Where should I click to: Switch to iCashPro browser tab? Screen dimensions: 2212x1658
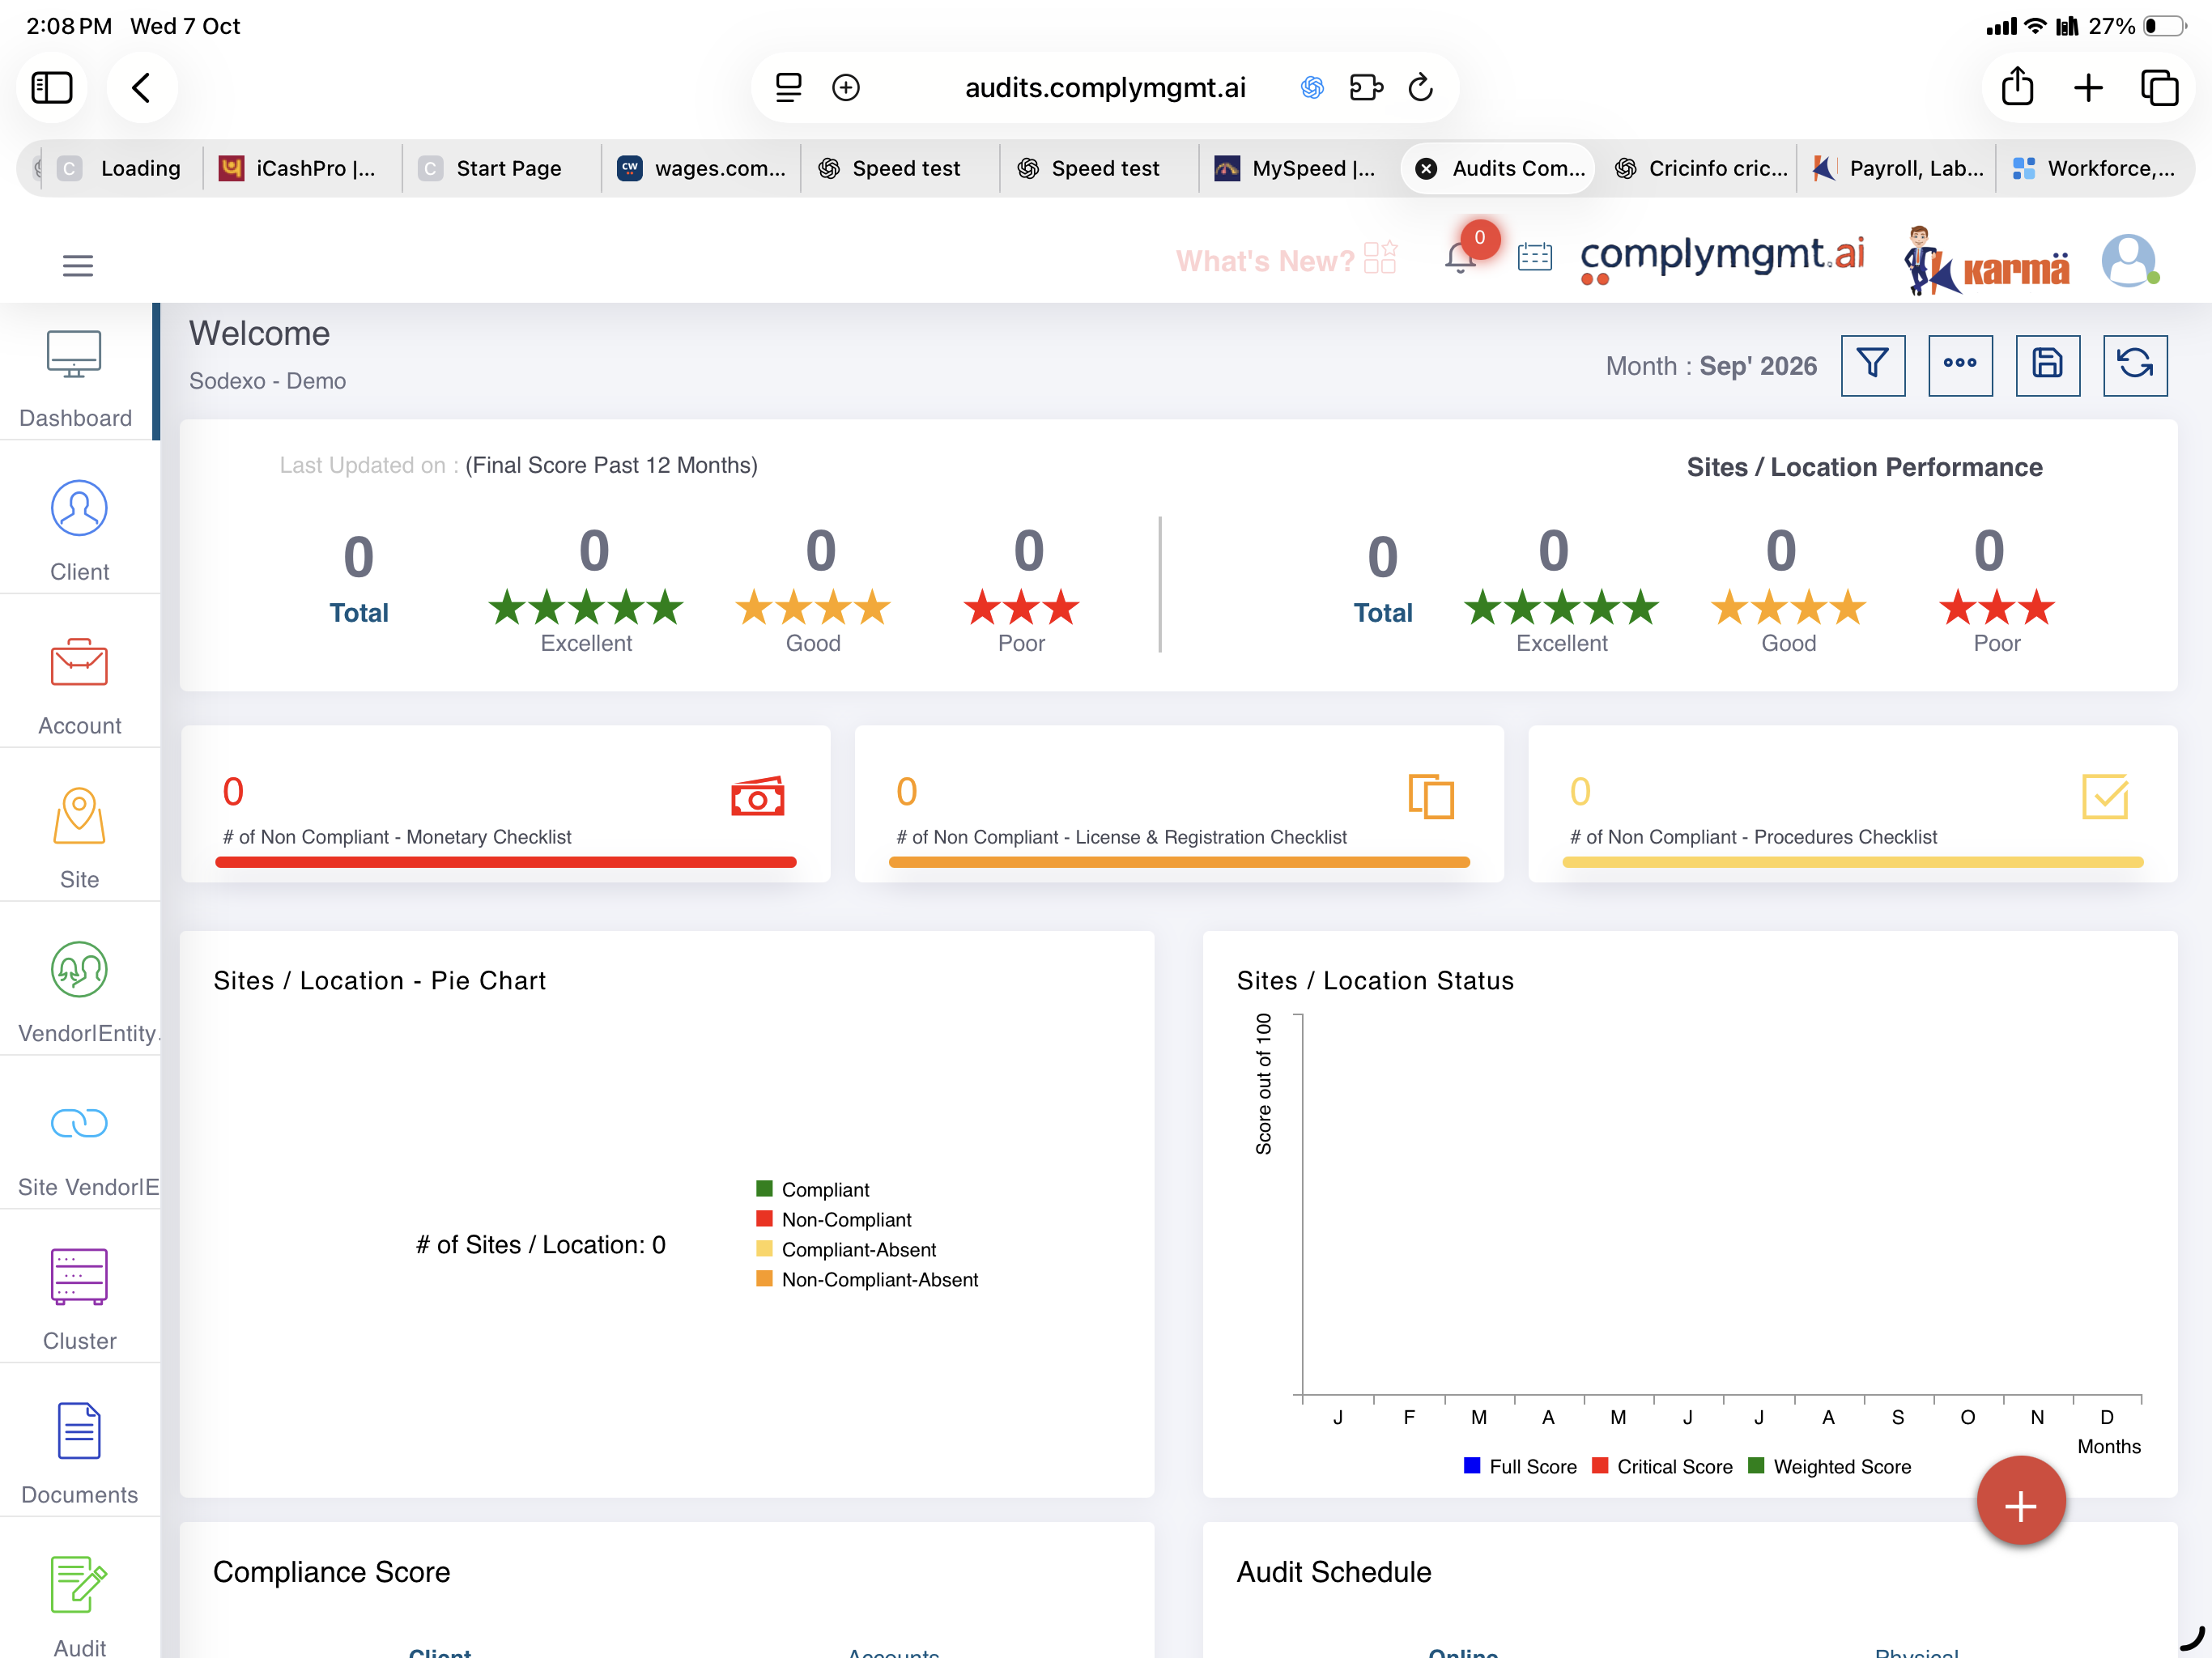point(301,168)
